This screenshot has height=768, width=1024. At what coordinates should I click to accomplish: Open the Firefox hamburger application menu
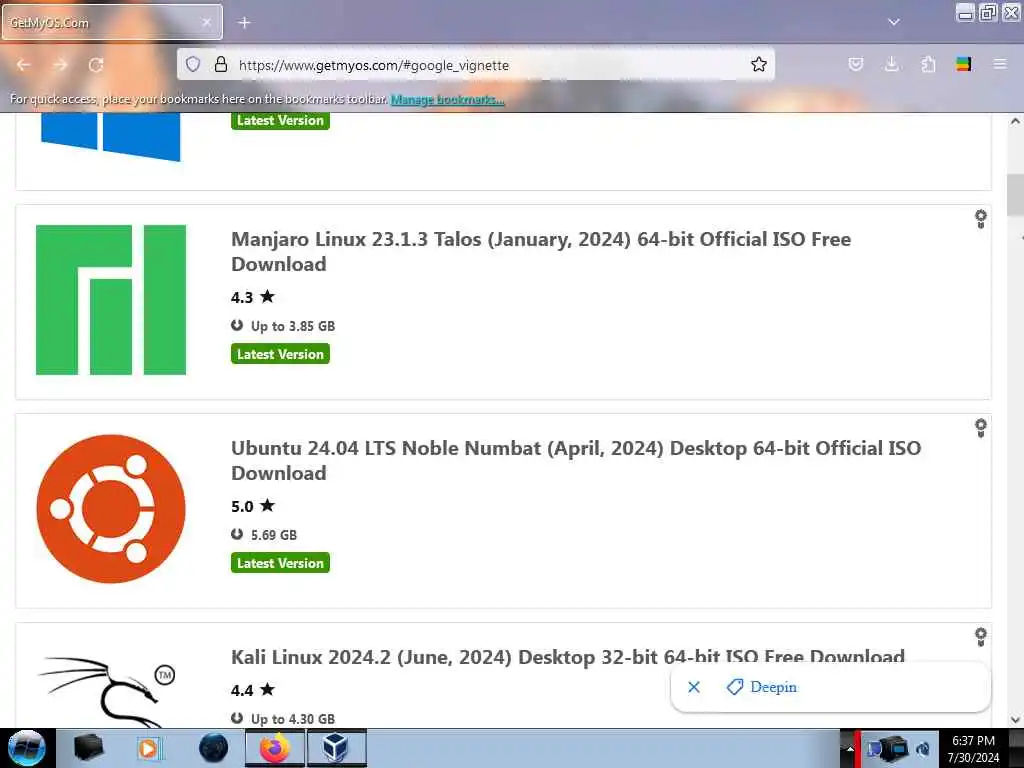[1000, 64]
